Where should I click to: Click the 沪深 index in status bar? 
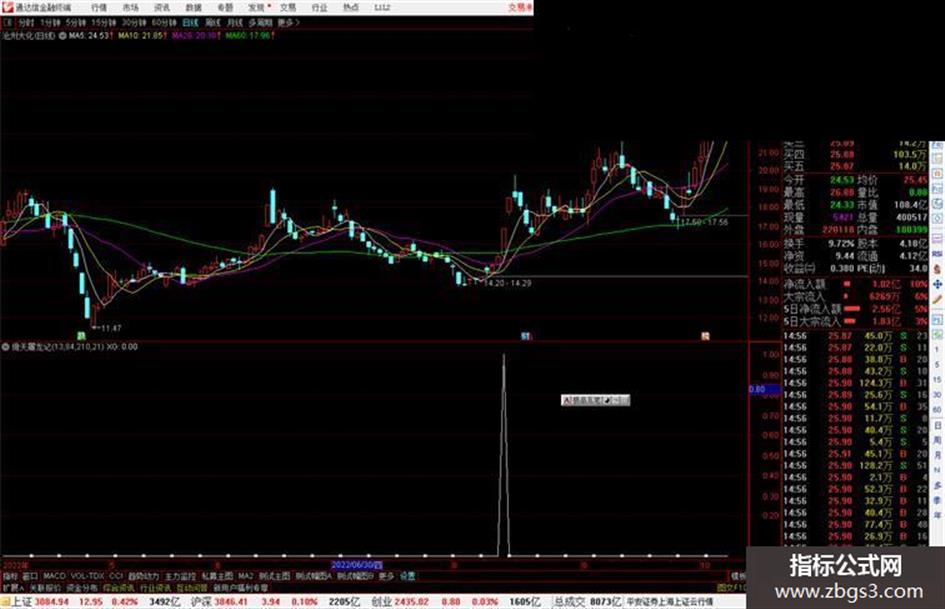click(201, 602)
